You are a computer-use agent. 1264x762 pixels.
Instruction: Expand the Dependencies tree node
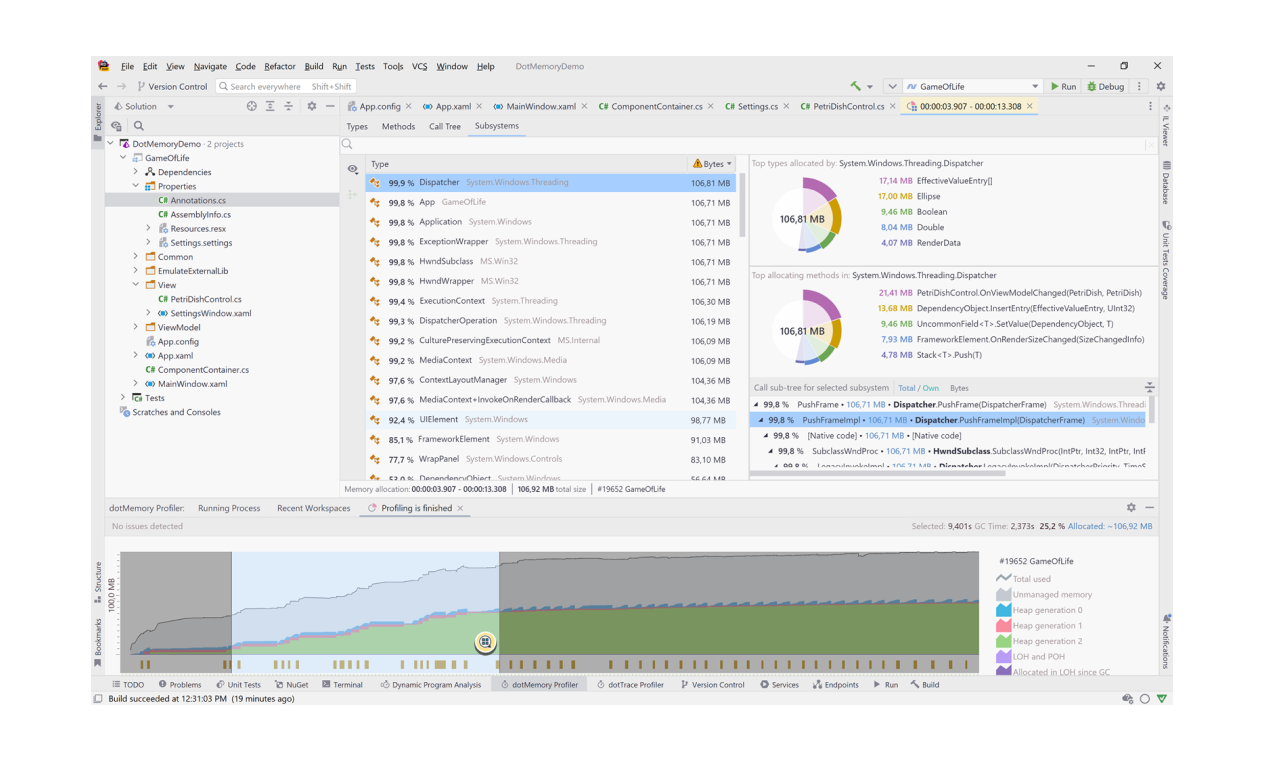coord(136,172)
